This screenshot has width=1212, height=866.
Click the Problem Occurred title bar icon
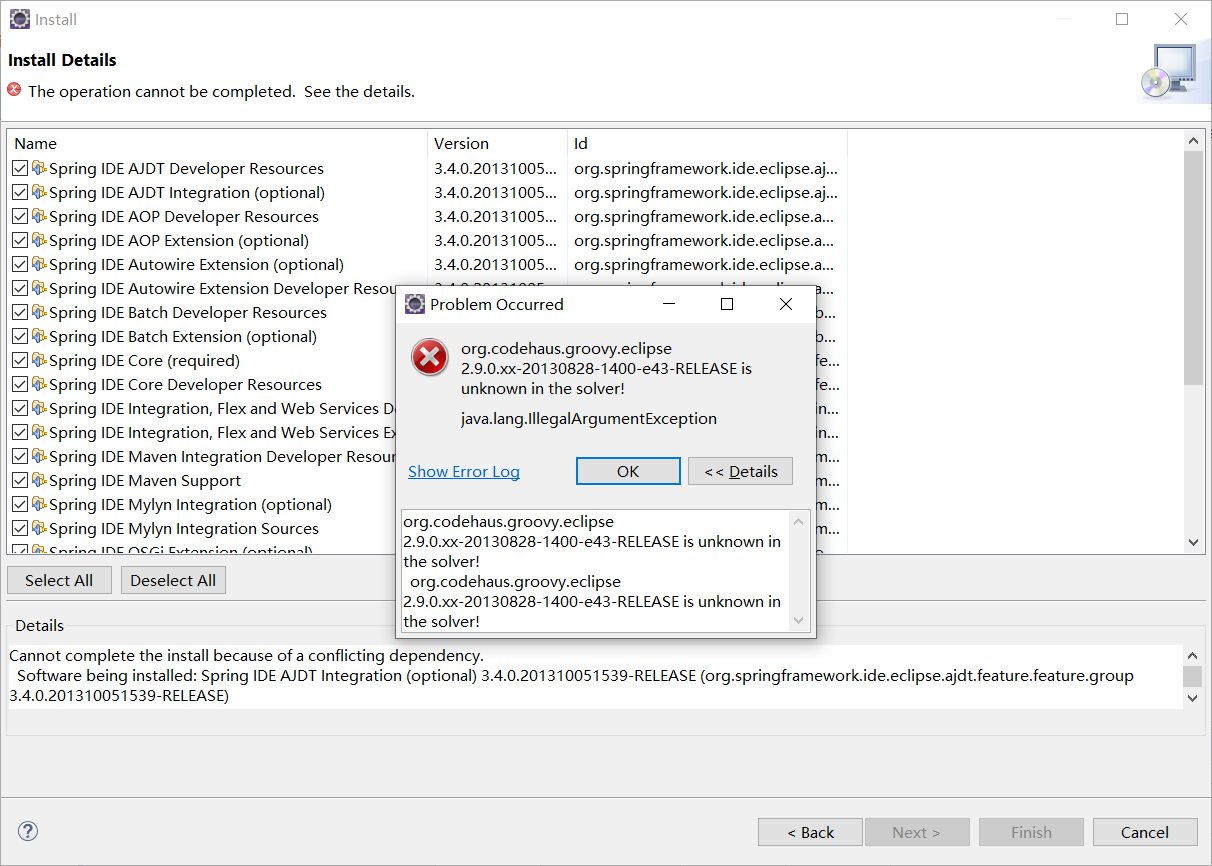pos(414,304)
